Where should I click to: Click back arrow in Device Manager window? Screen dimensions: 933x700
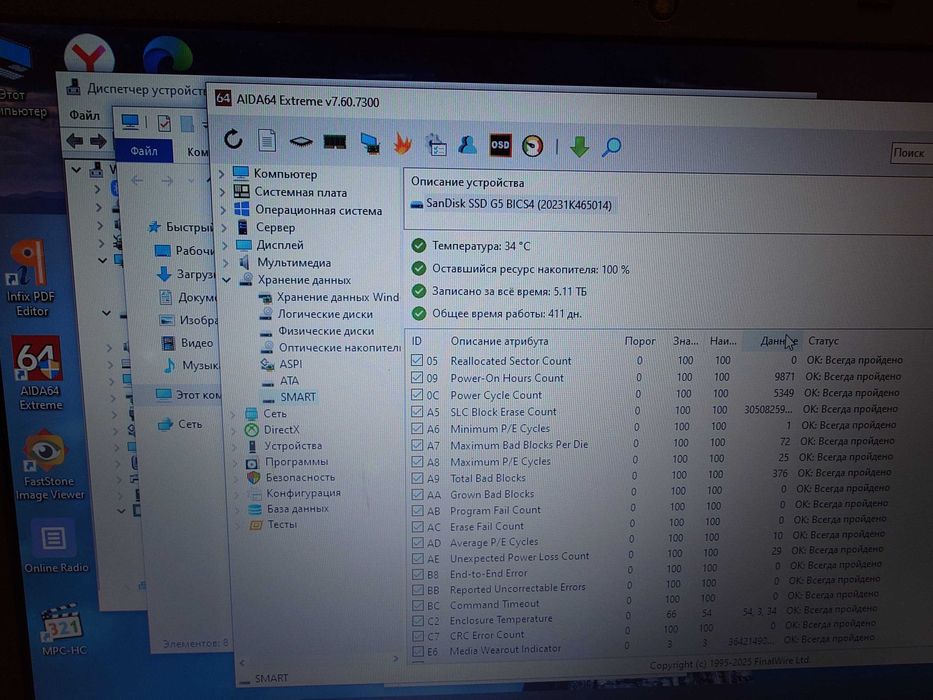coord(75,140)
